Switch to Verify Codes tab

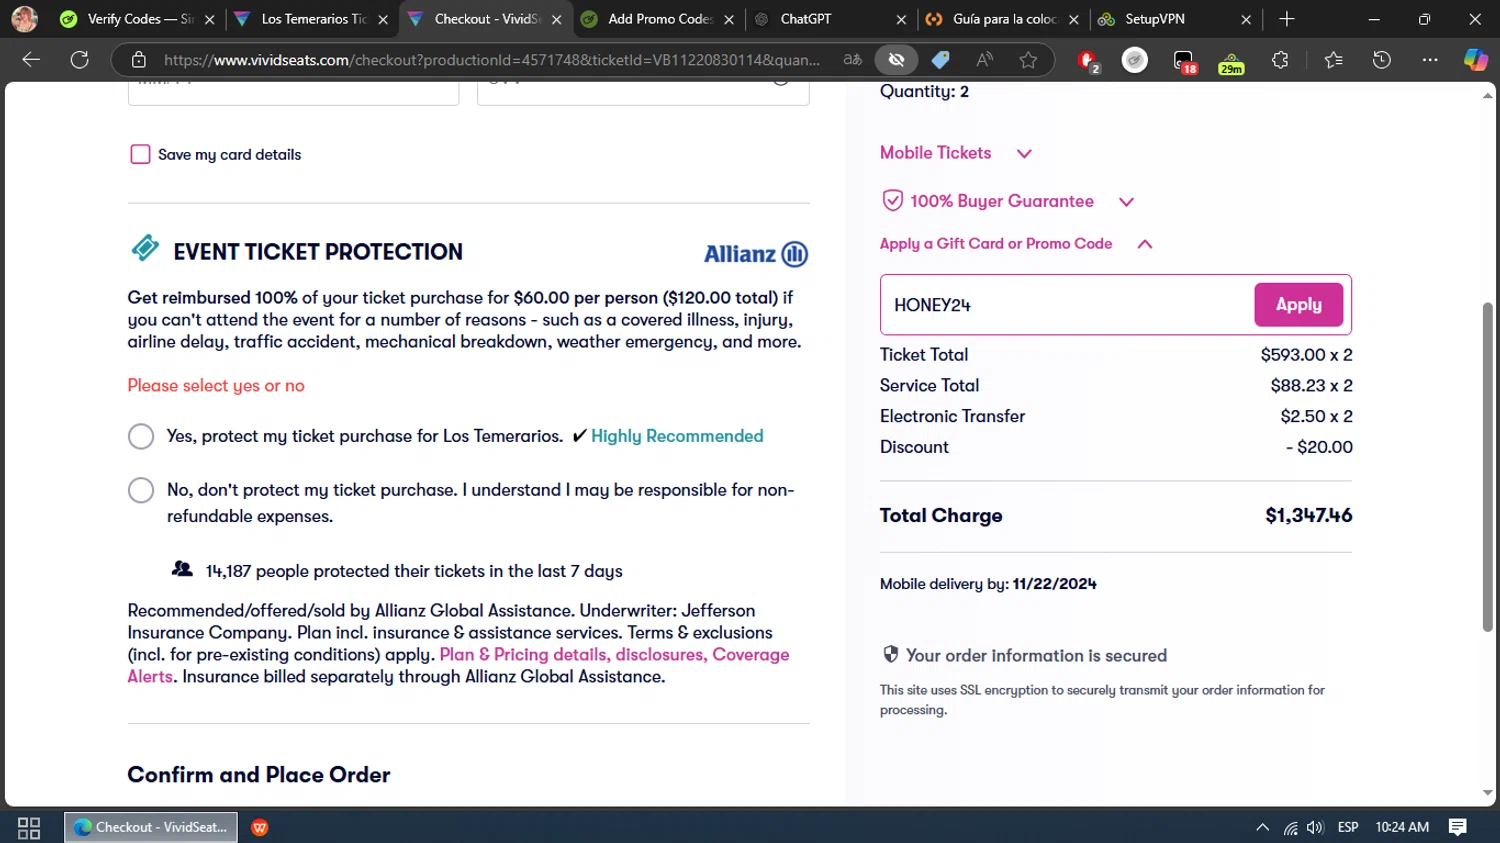coord(139,19)
